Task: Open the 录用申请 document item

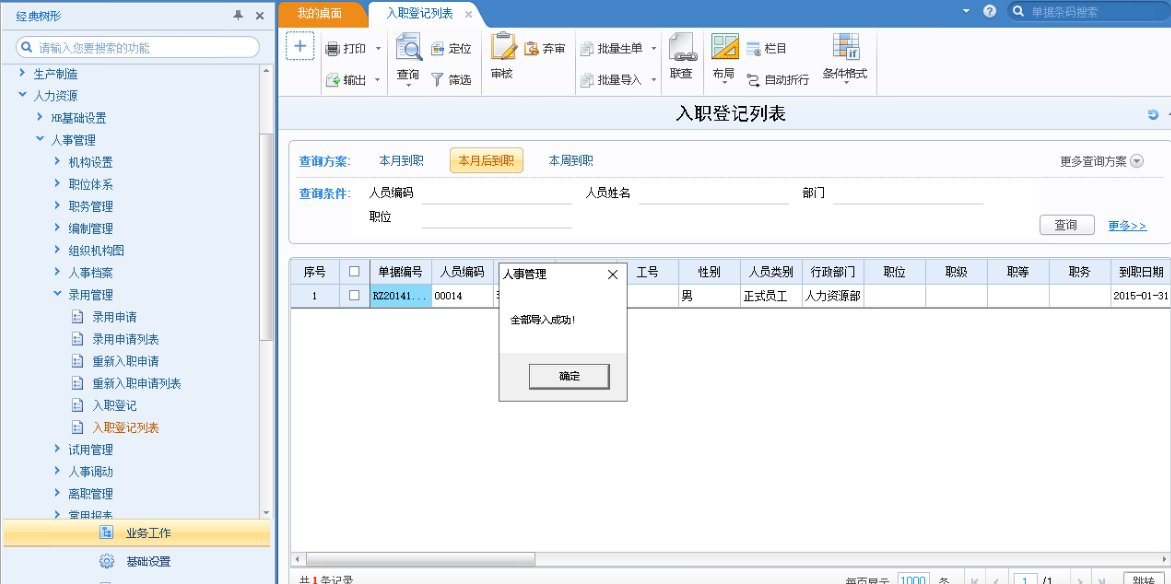Action: (x=114, y=317)
